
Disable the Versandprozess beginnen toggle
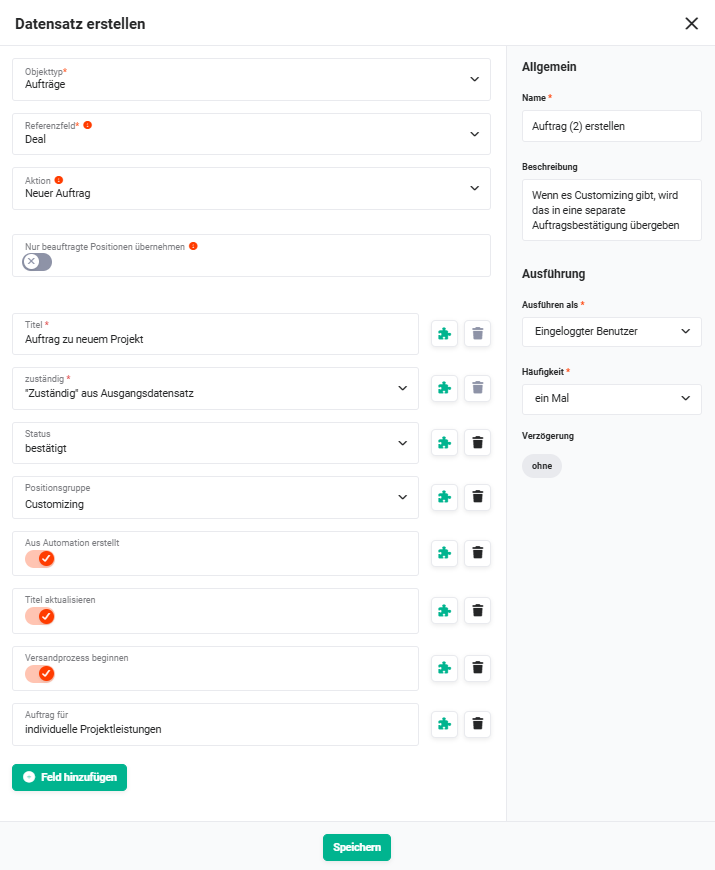tap(40, 674)
